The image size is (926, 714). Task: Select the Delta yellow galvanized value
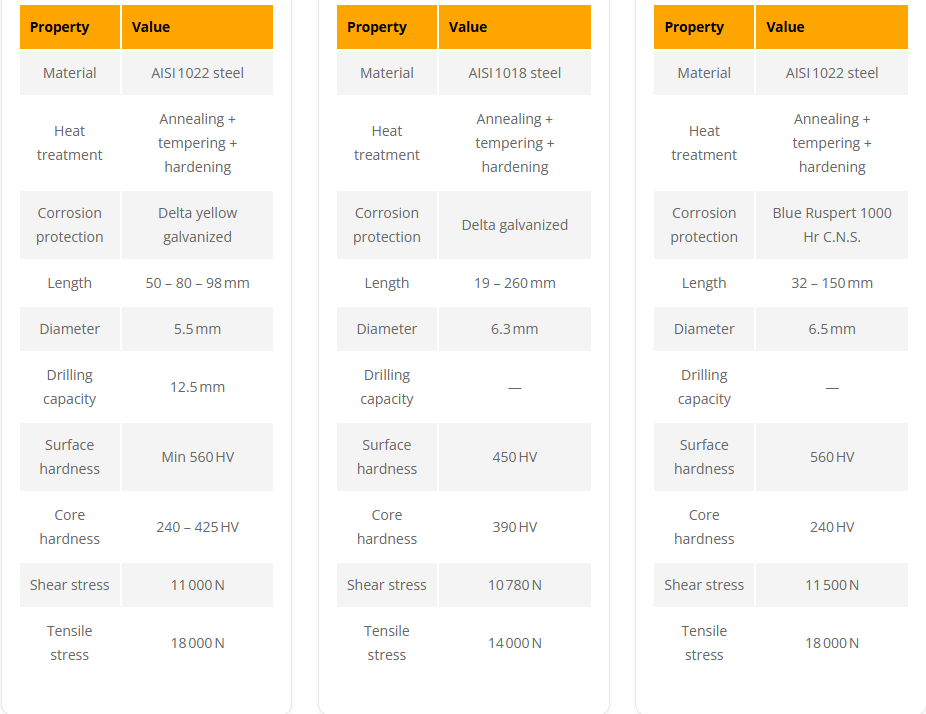[197, 225]
